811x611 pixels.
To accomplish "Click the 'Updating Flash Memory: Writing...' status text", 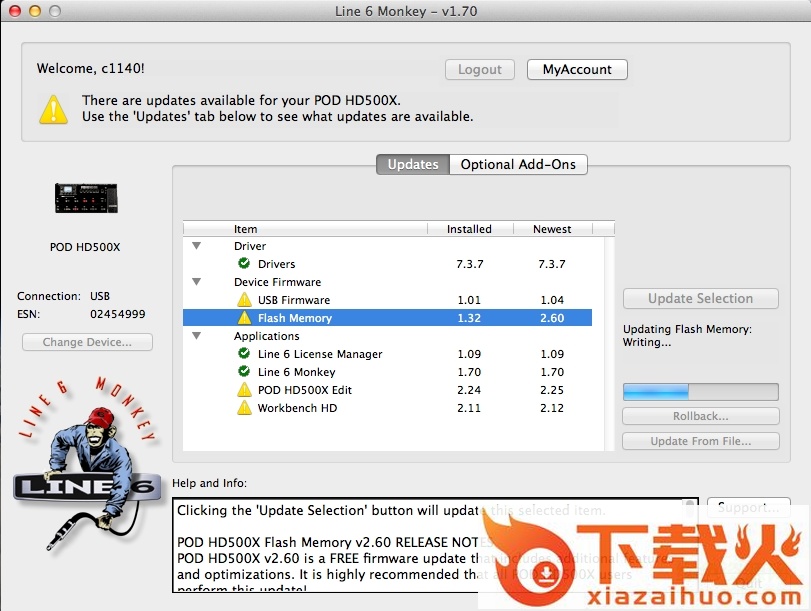I will tap(687, 335).
